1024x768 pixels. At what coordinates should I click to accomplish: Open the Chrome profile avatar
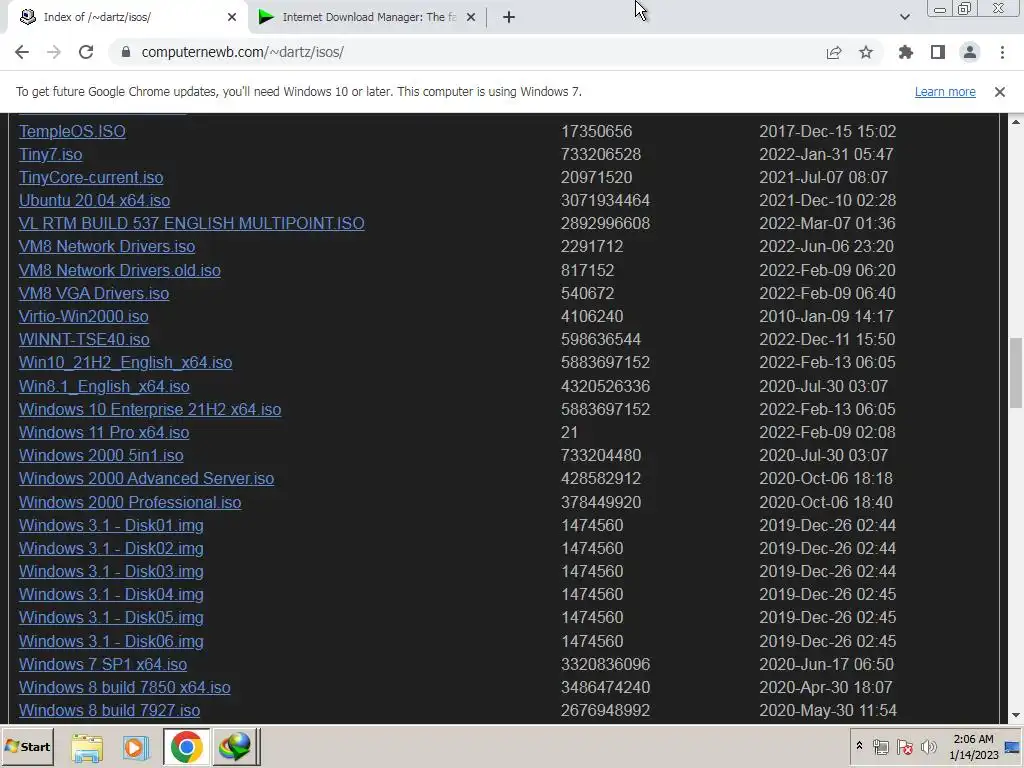click(x=970, y=52)
